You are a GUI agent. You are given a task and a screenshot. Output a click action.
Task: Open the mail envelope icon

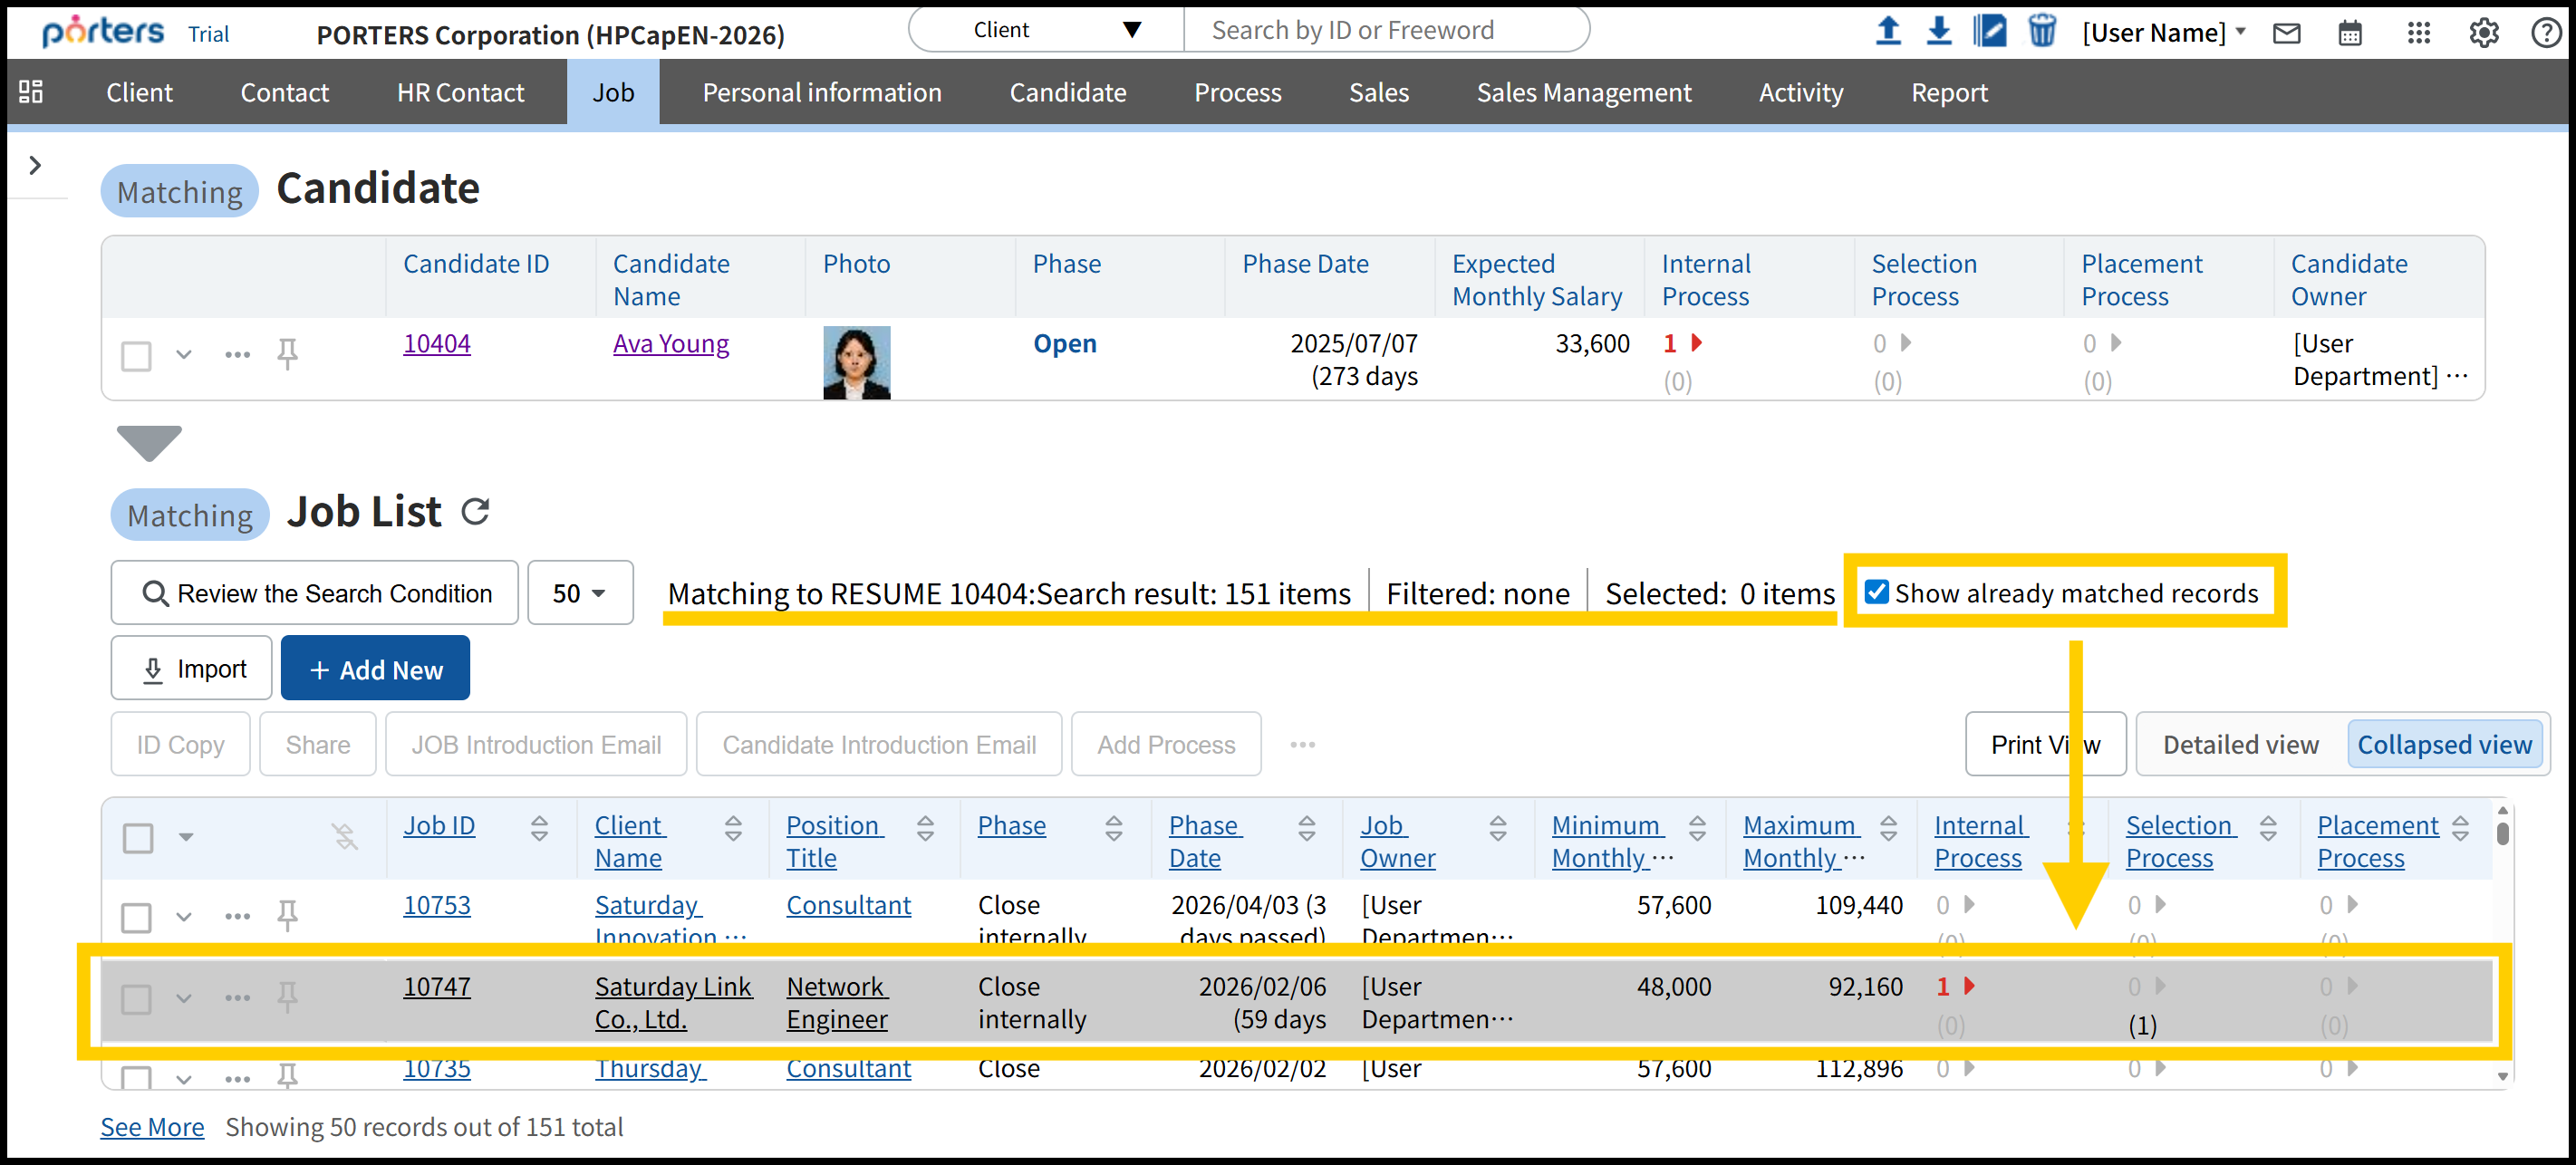tap(2286, 34)
